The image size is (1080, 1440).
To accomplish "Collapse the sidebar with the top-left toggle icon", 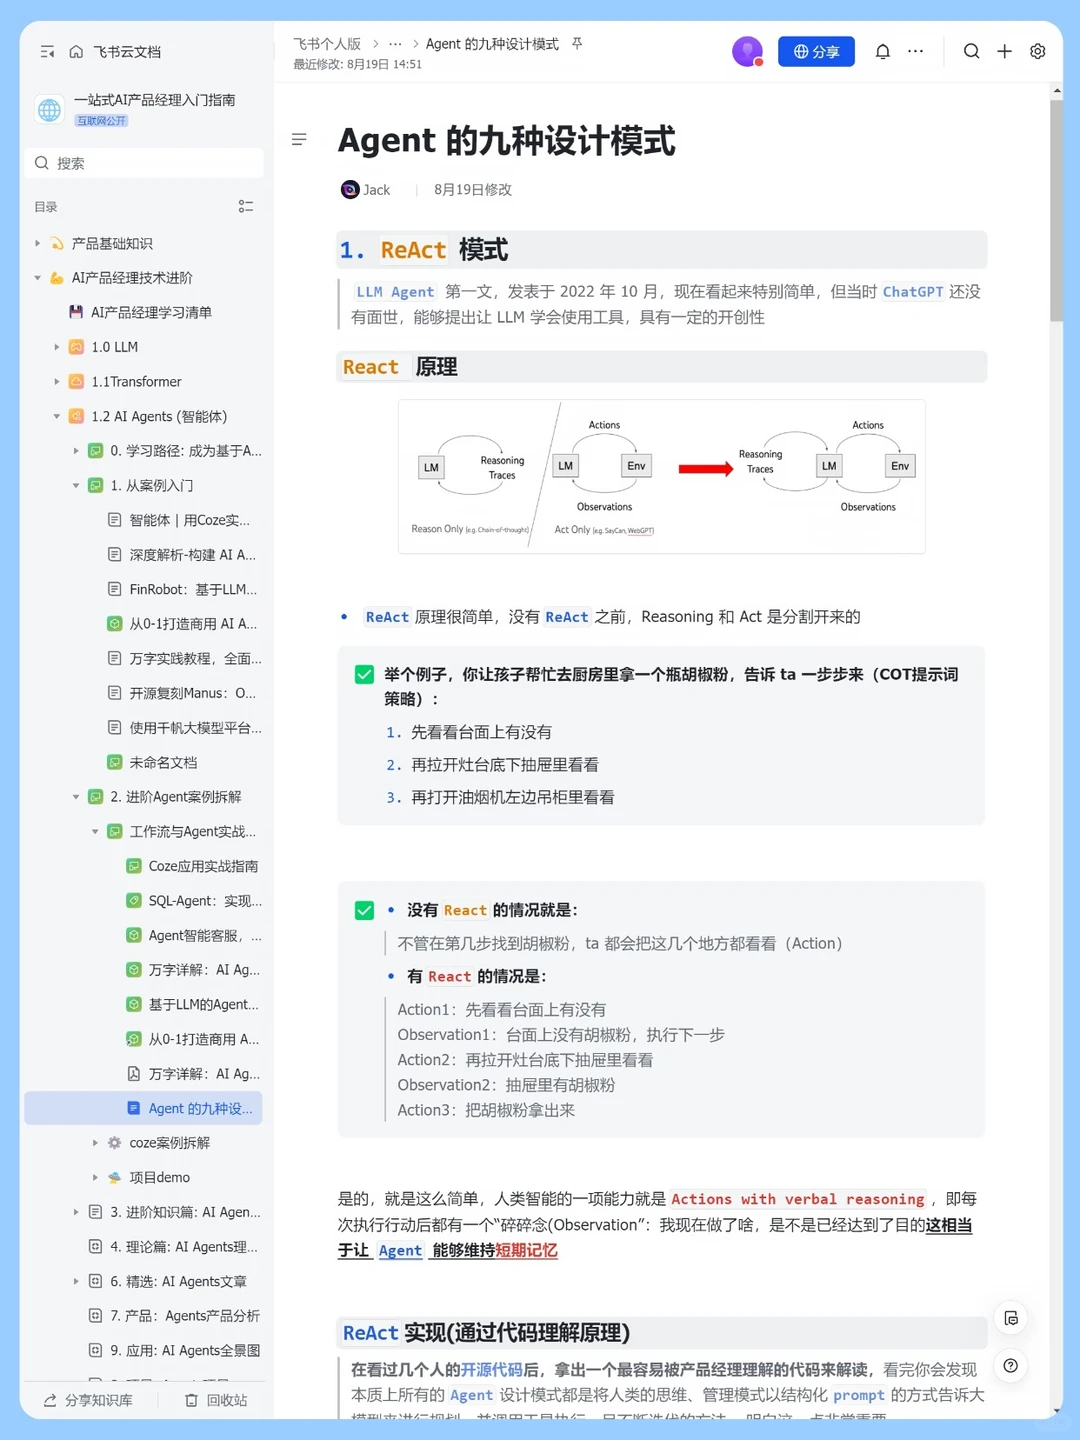I will (47, 52).
